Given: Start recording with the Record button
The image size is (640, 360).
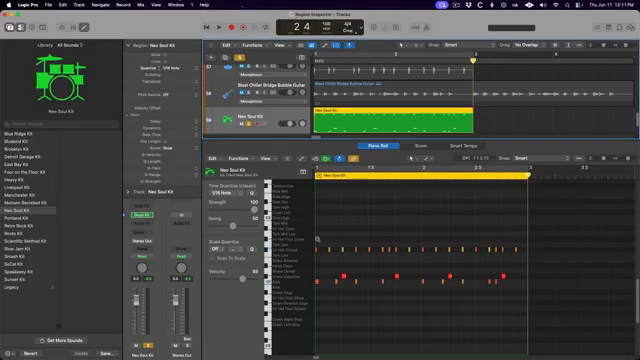Looking at the screenshot, I should click(x=231, y=27).
